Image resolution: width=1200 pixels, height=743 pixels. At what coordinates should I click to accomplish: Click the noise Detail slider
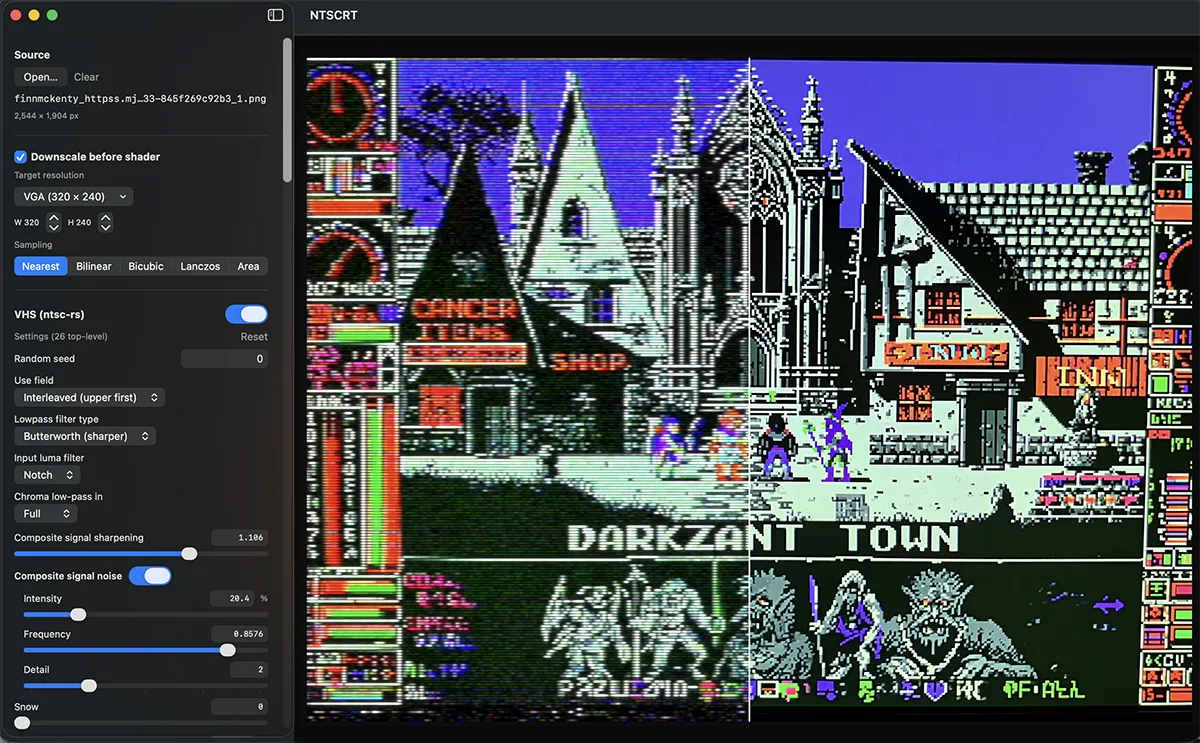[x=145, y=686]
